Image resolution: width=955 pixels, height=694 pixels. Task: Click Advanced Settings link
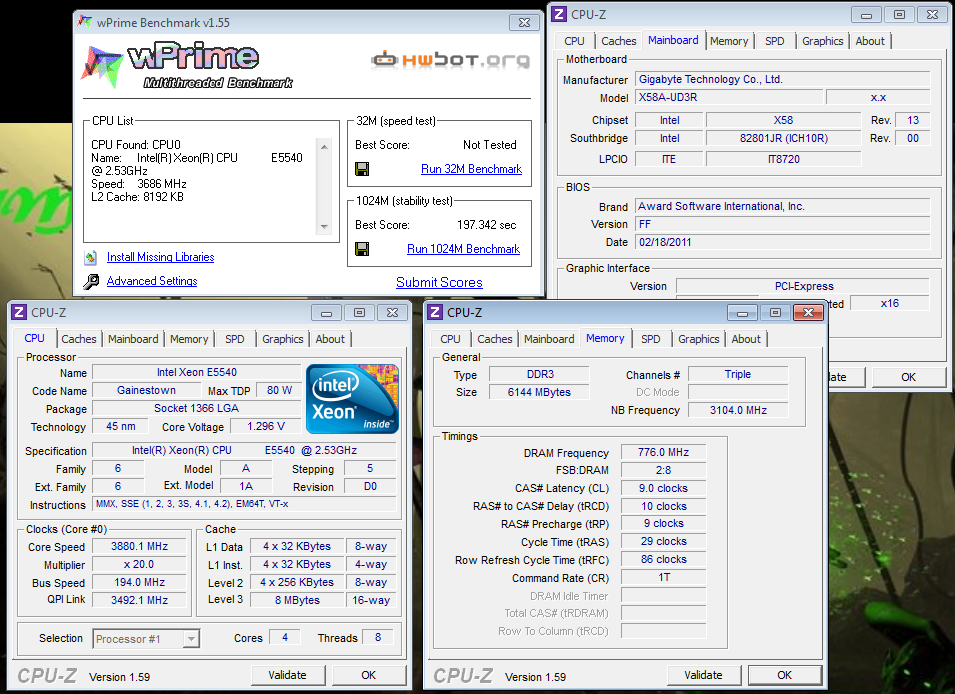[x=152, y=281]
